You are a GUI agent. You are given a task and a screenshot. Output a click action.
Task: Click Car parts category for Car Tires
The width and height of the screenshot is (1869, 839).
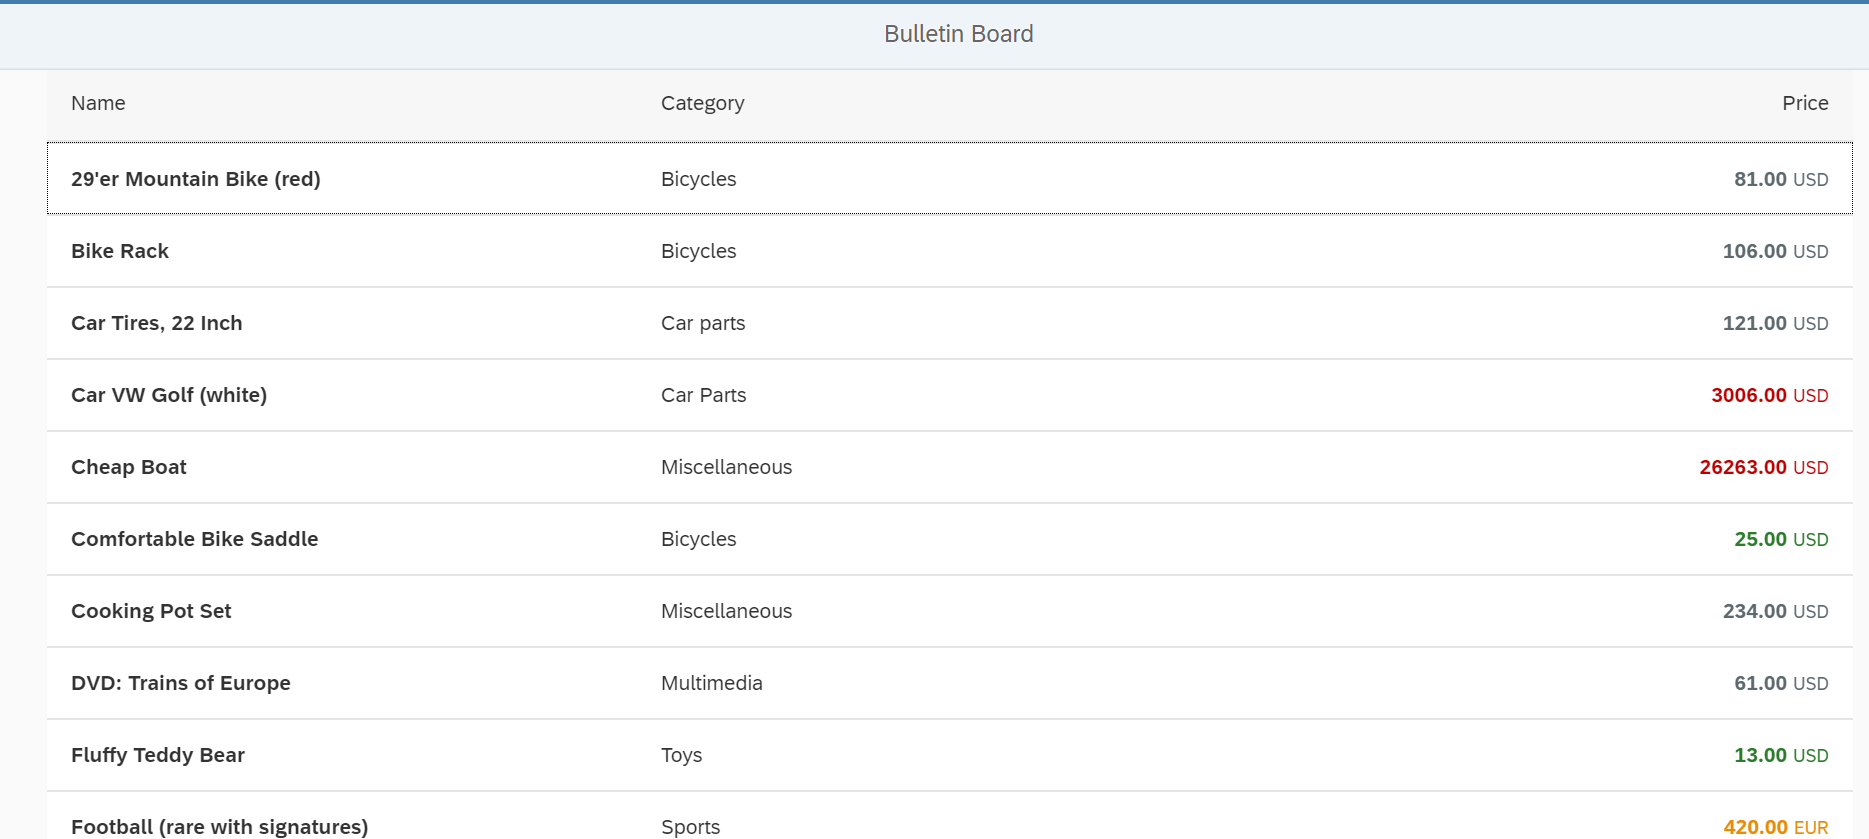click(703, 323)
